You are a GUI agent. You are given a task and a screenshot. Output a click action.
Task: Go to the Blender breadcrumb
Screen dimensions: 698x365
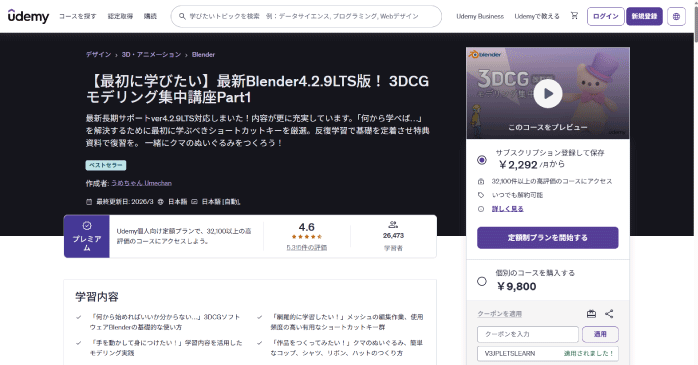pos(203,54)
